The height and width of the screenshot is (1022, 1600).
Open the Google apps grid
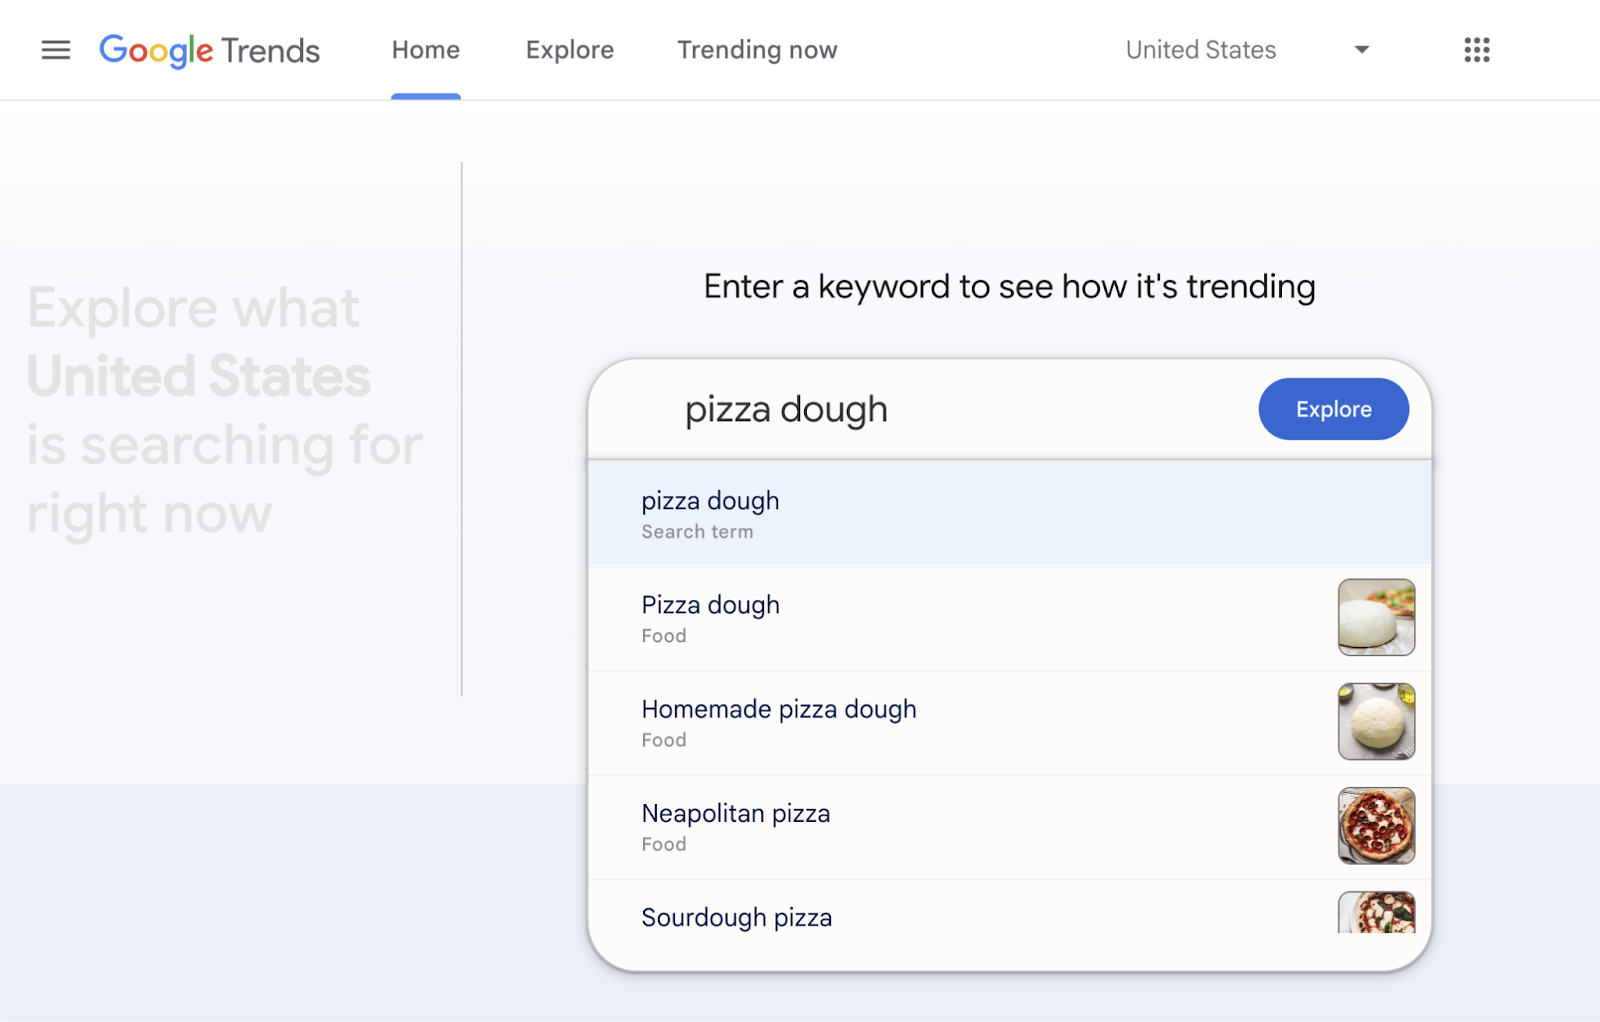click(1477, 50)
